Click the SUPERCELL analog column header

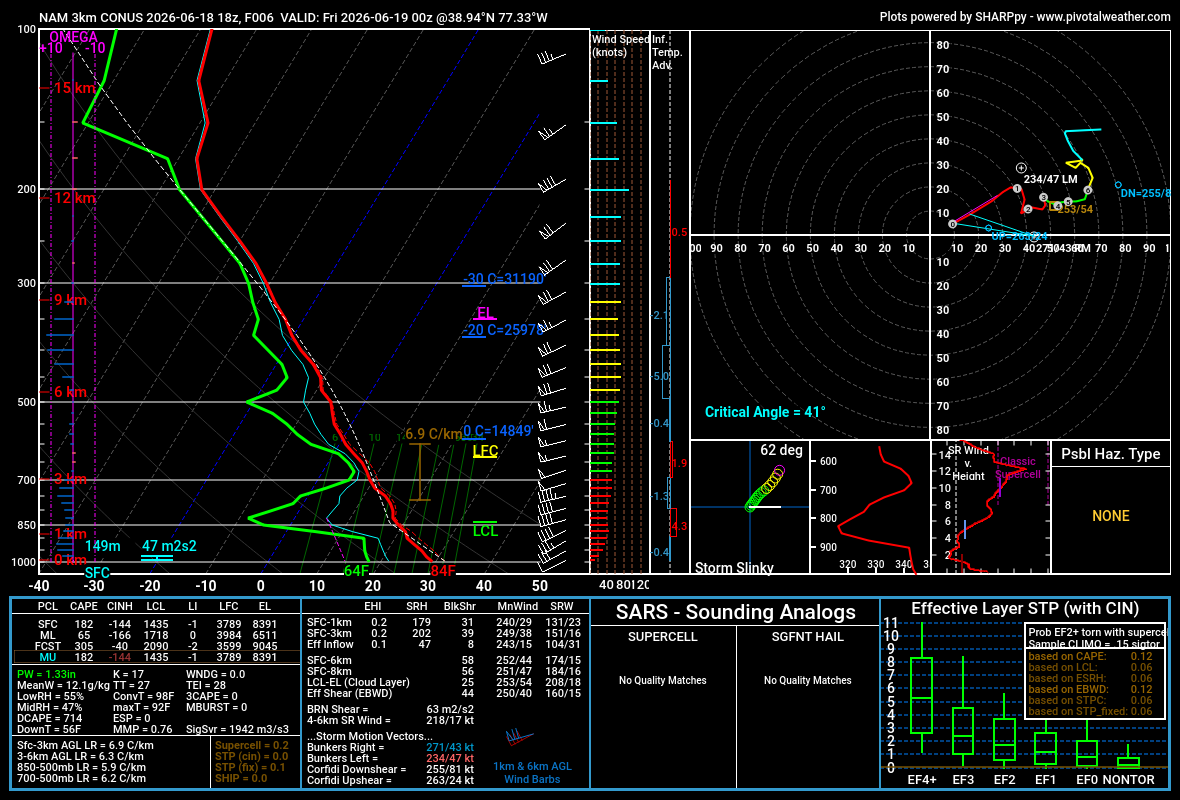click(662, 637)
